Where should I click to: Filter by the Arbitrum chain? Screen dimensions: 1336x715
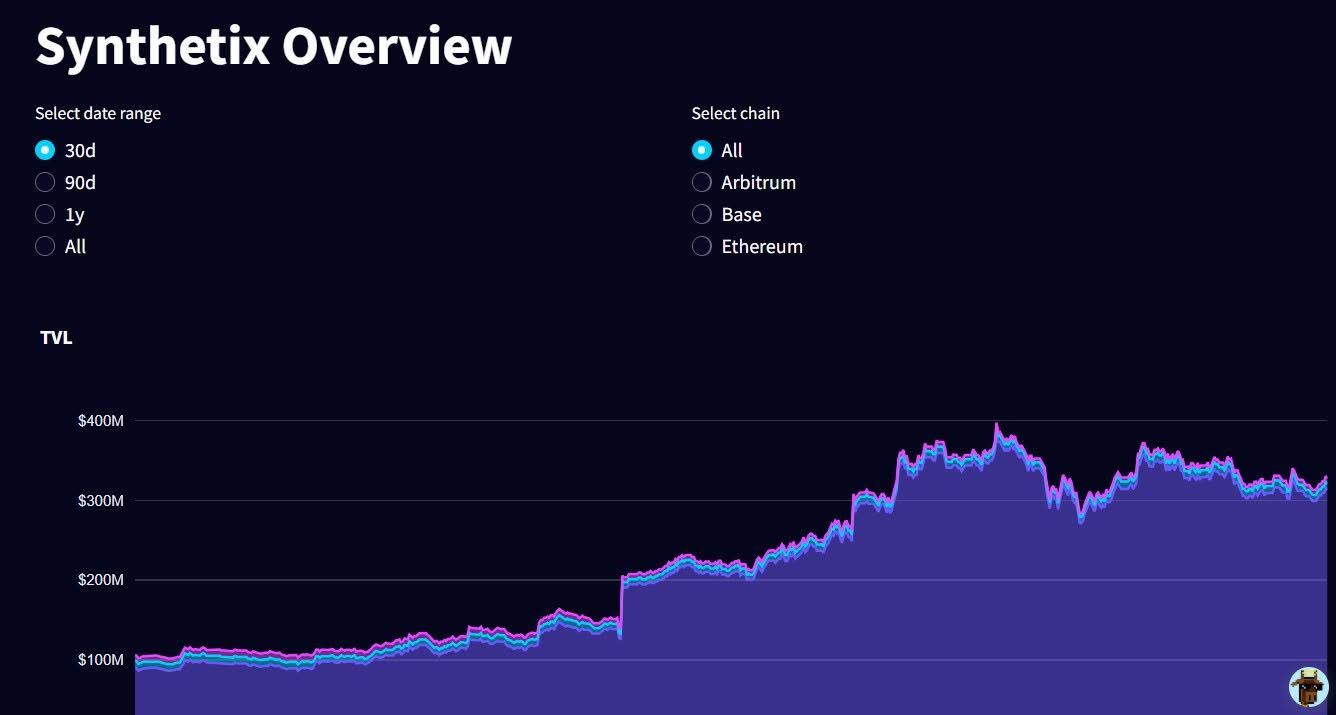(702, 182)
